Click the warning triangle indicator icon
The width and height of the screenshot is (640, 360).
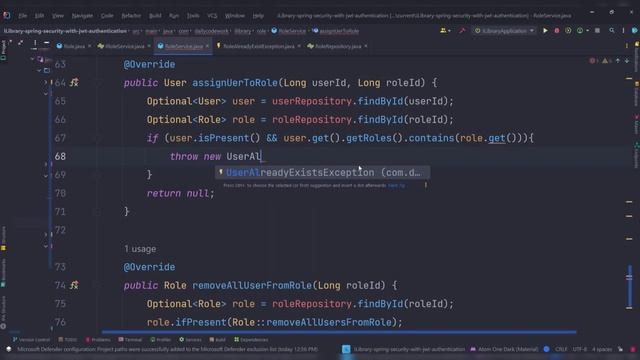(605, 61)
